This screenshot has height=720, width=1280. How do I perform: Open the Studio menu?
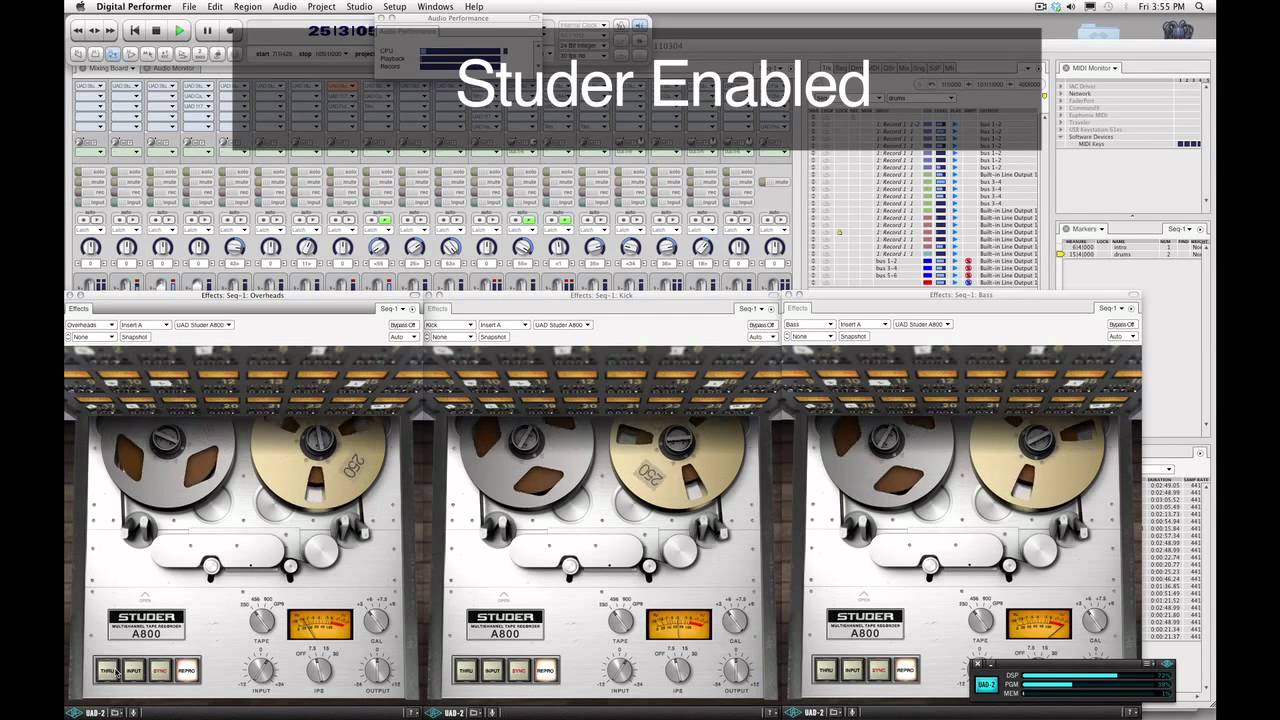[359, 7]
